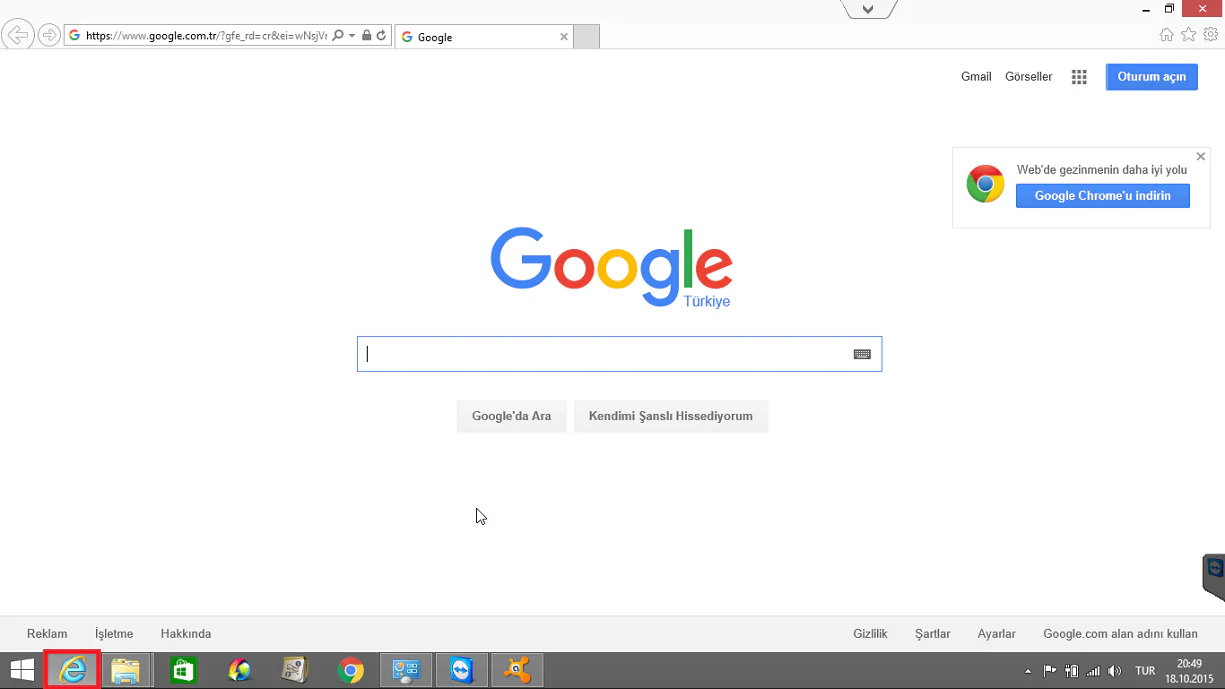Click the Chrome logo in the promo

coord(985,185)
